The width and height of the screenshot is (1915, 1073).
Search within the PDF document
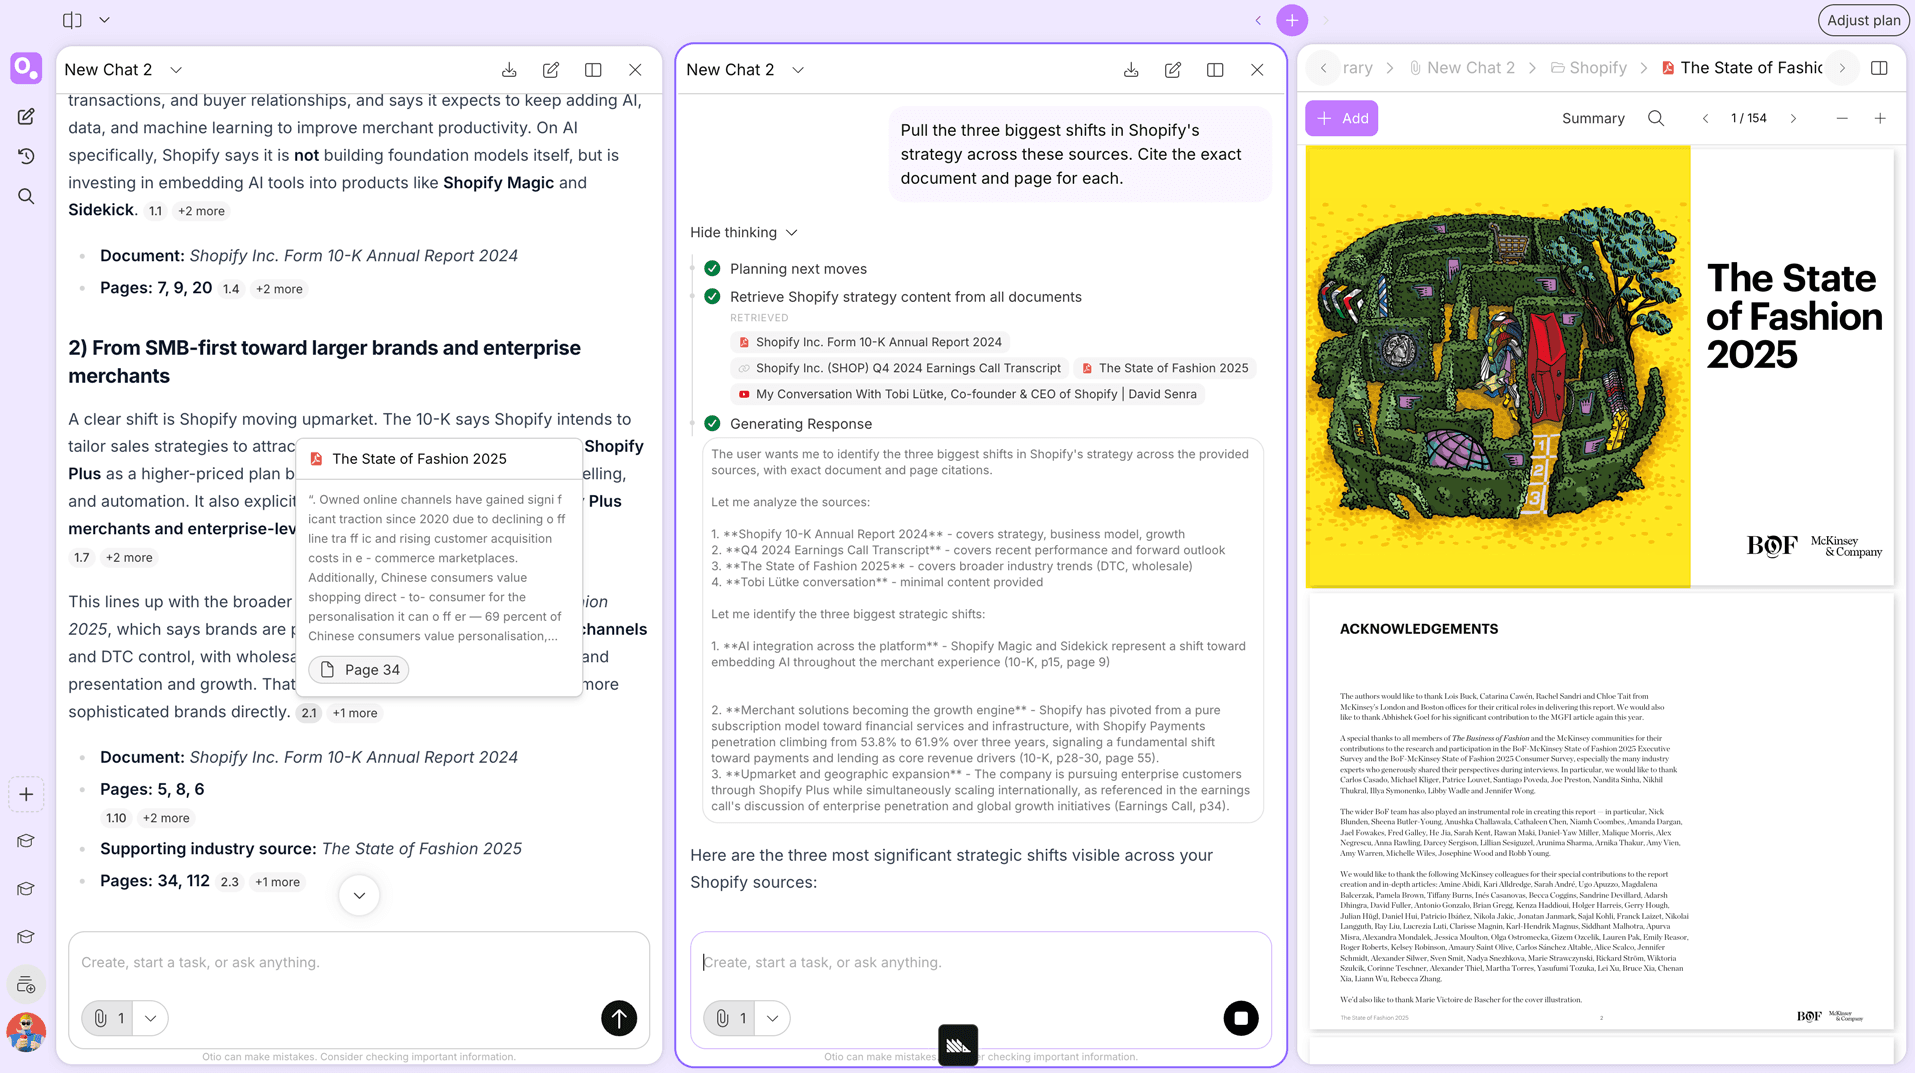pos(1656,118)
